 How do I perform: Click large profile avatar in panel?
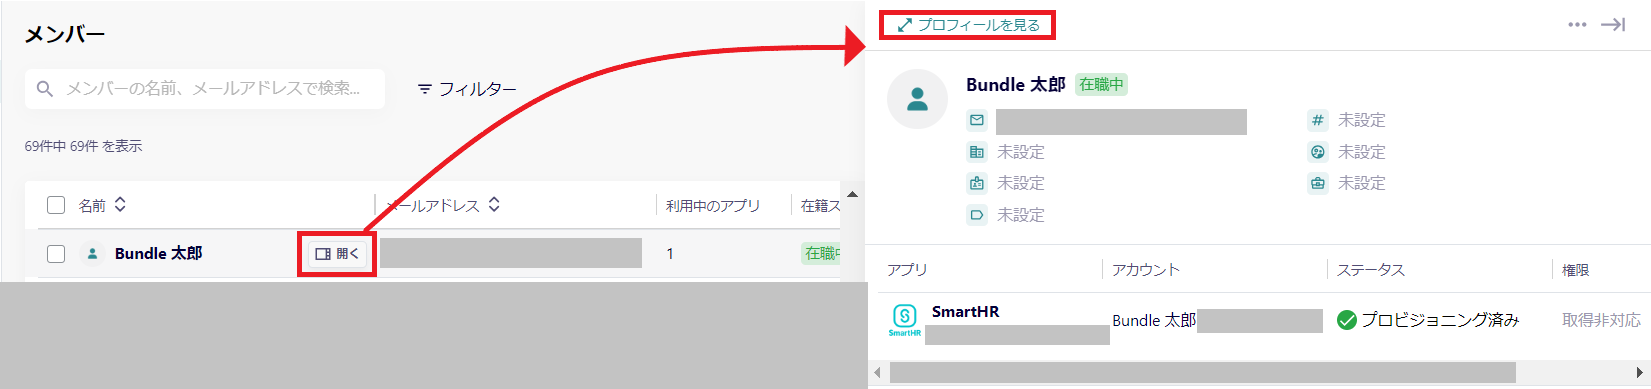click(x=917, y=99)
